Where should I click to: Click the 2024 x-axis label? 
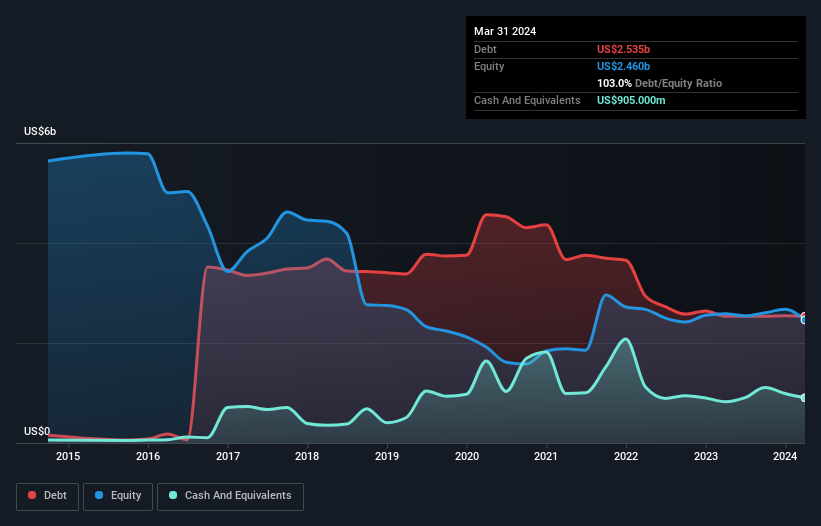785,456
